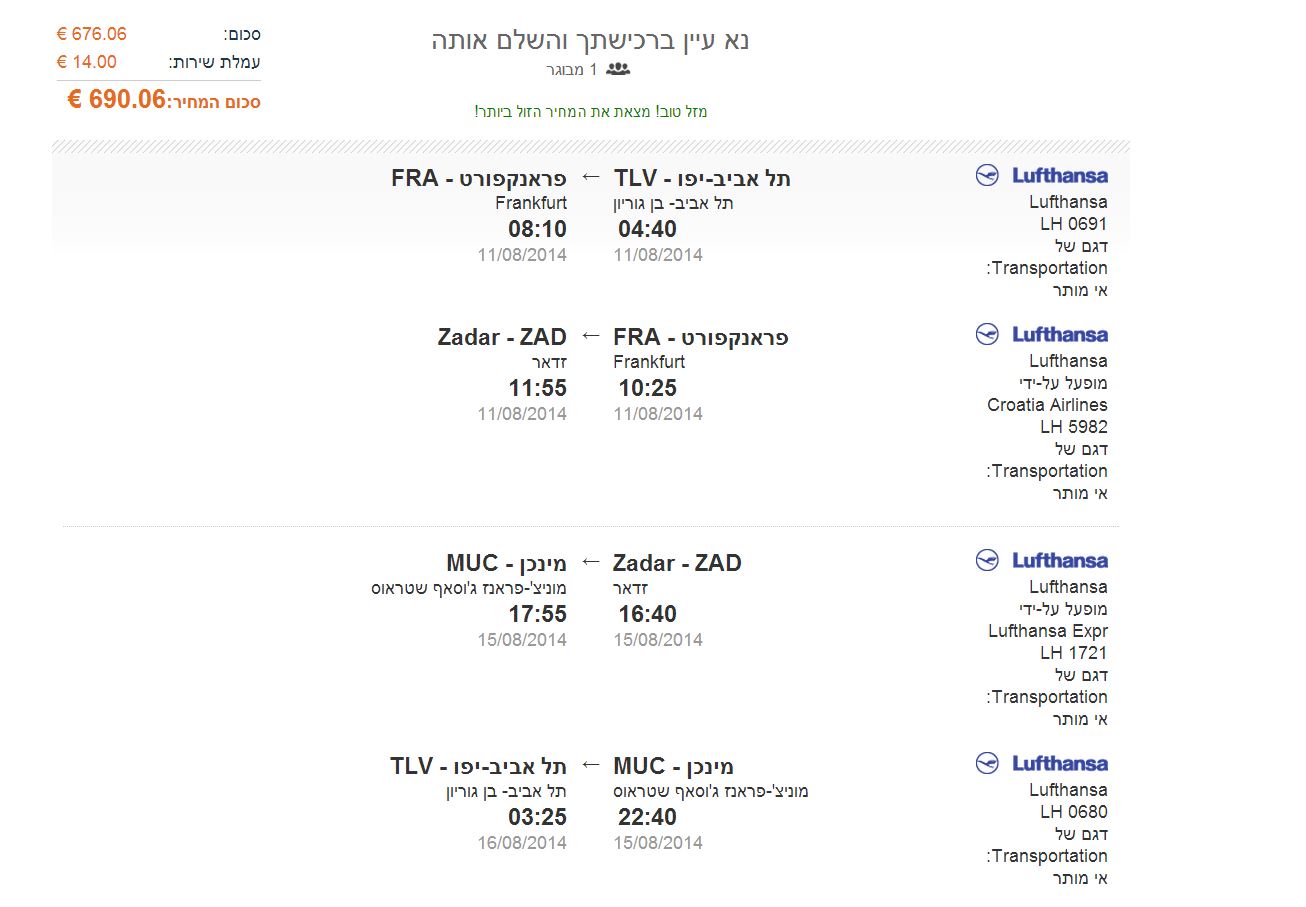
Task: Click the passengers icon beside 1 מבוגר
Action: (x=618, y=70)
